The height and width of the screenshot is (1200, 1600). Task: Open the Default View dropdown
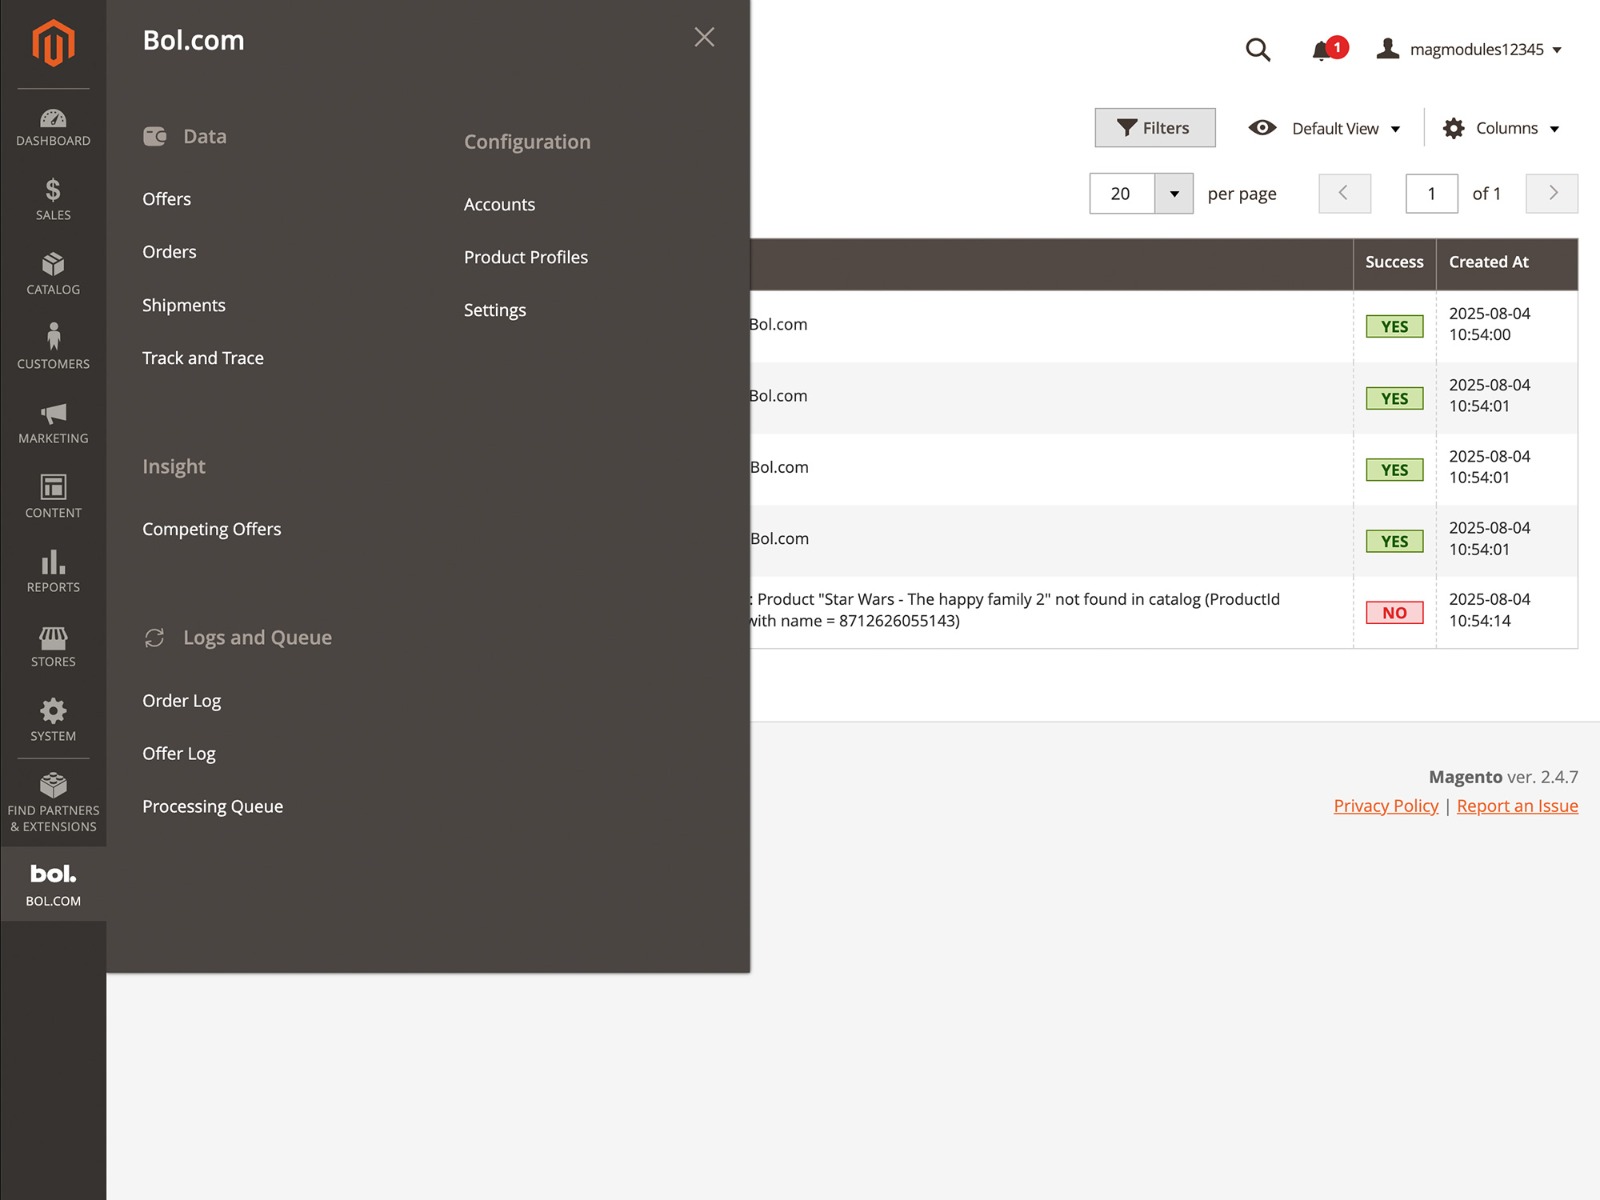1325,128
